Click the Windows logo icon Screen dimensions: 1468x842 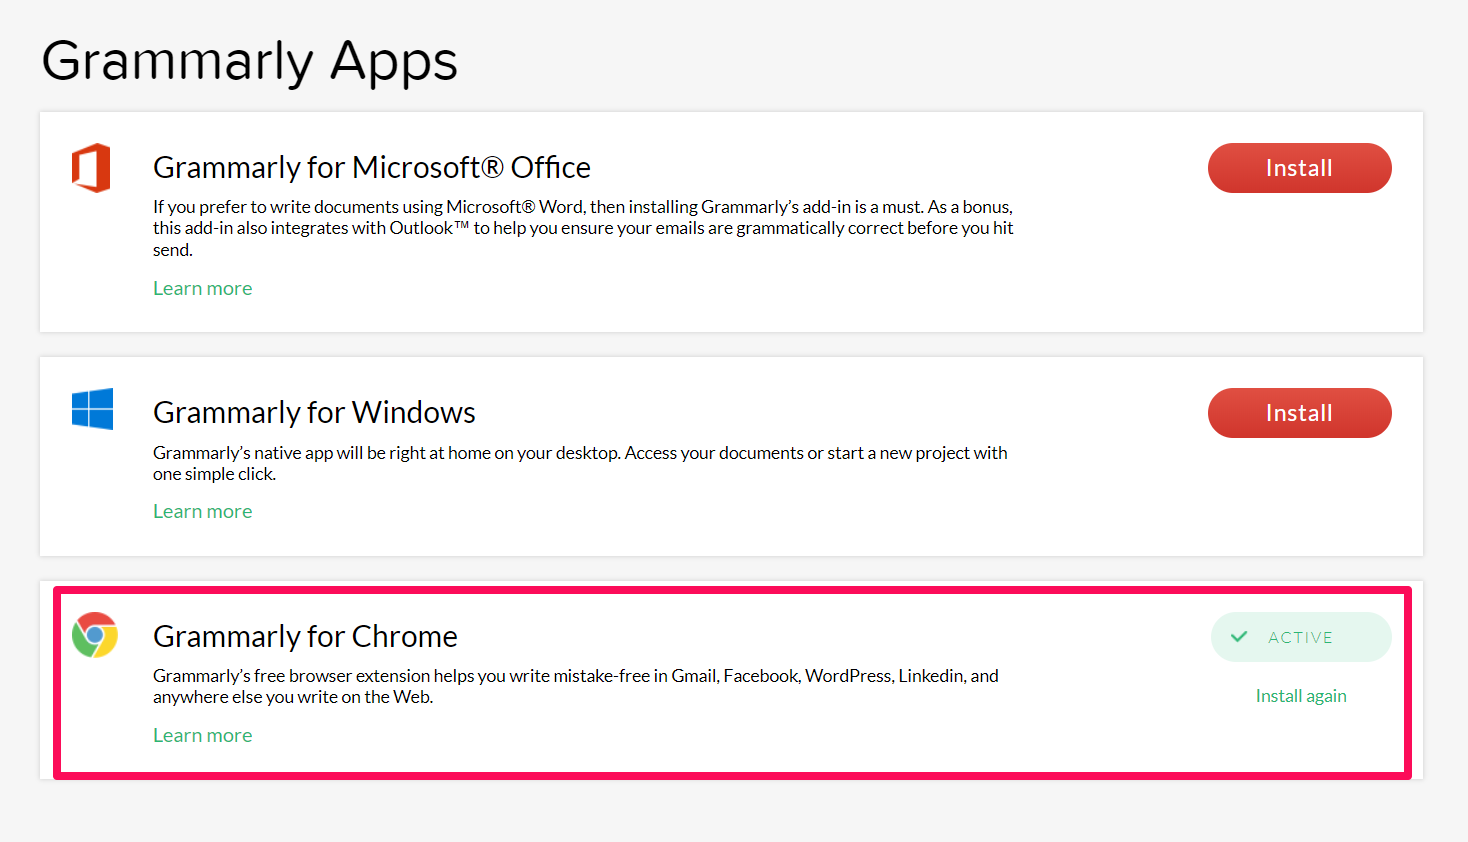coord(92,409)
